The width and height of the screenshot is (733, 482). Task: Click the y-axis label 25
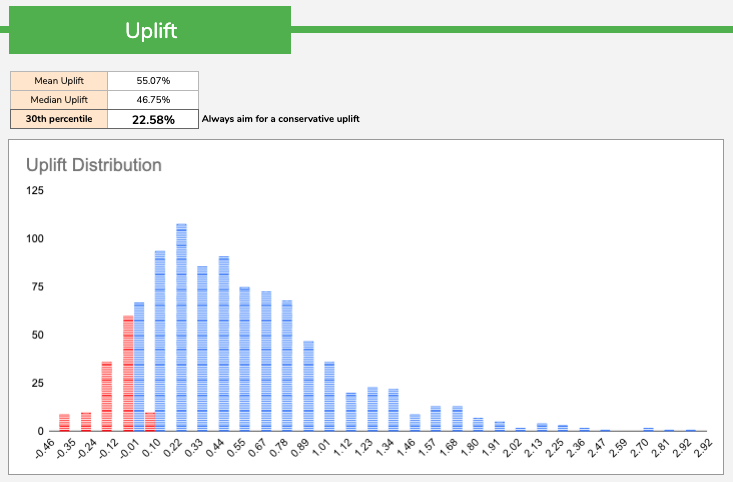[37, 383]
